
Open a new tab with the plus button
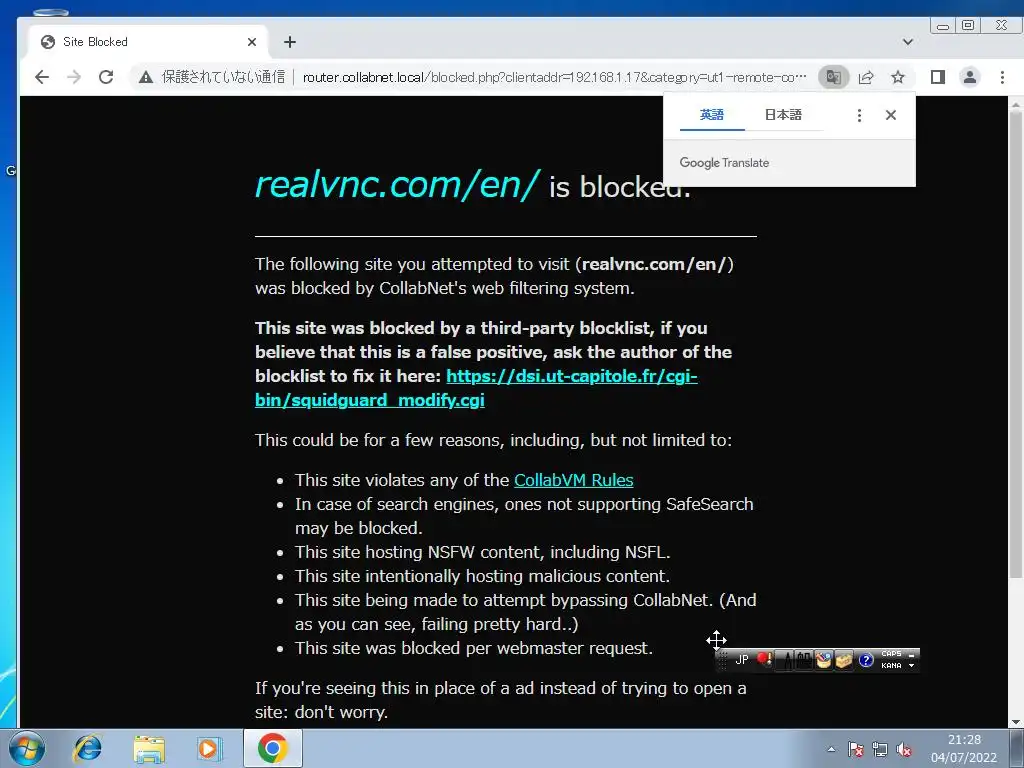[x=290, y=42]
